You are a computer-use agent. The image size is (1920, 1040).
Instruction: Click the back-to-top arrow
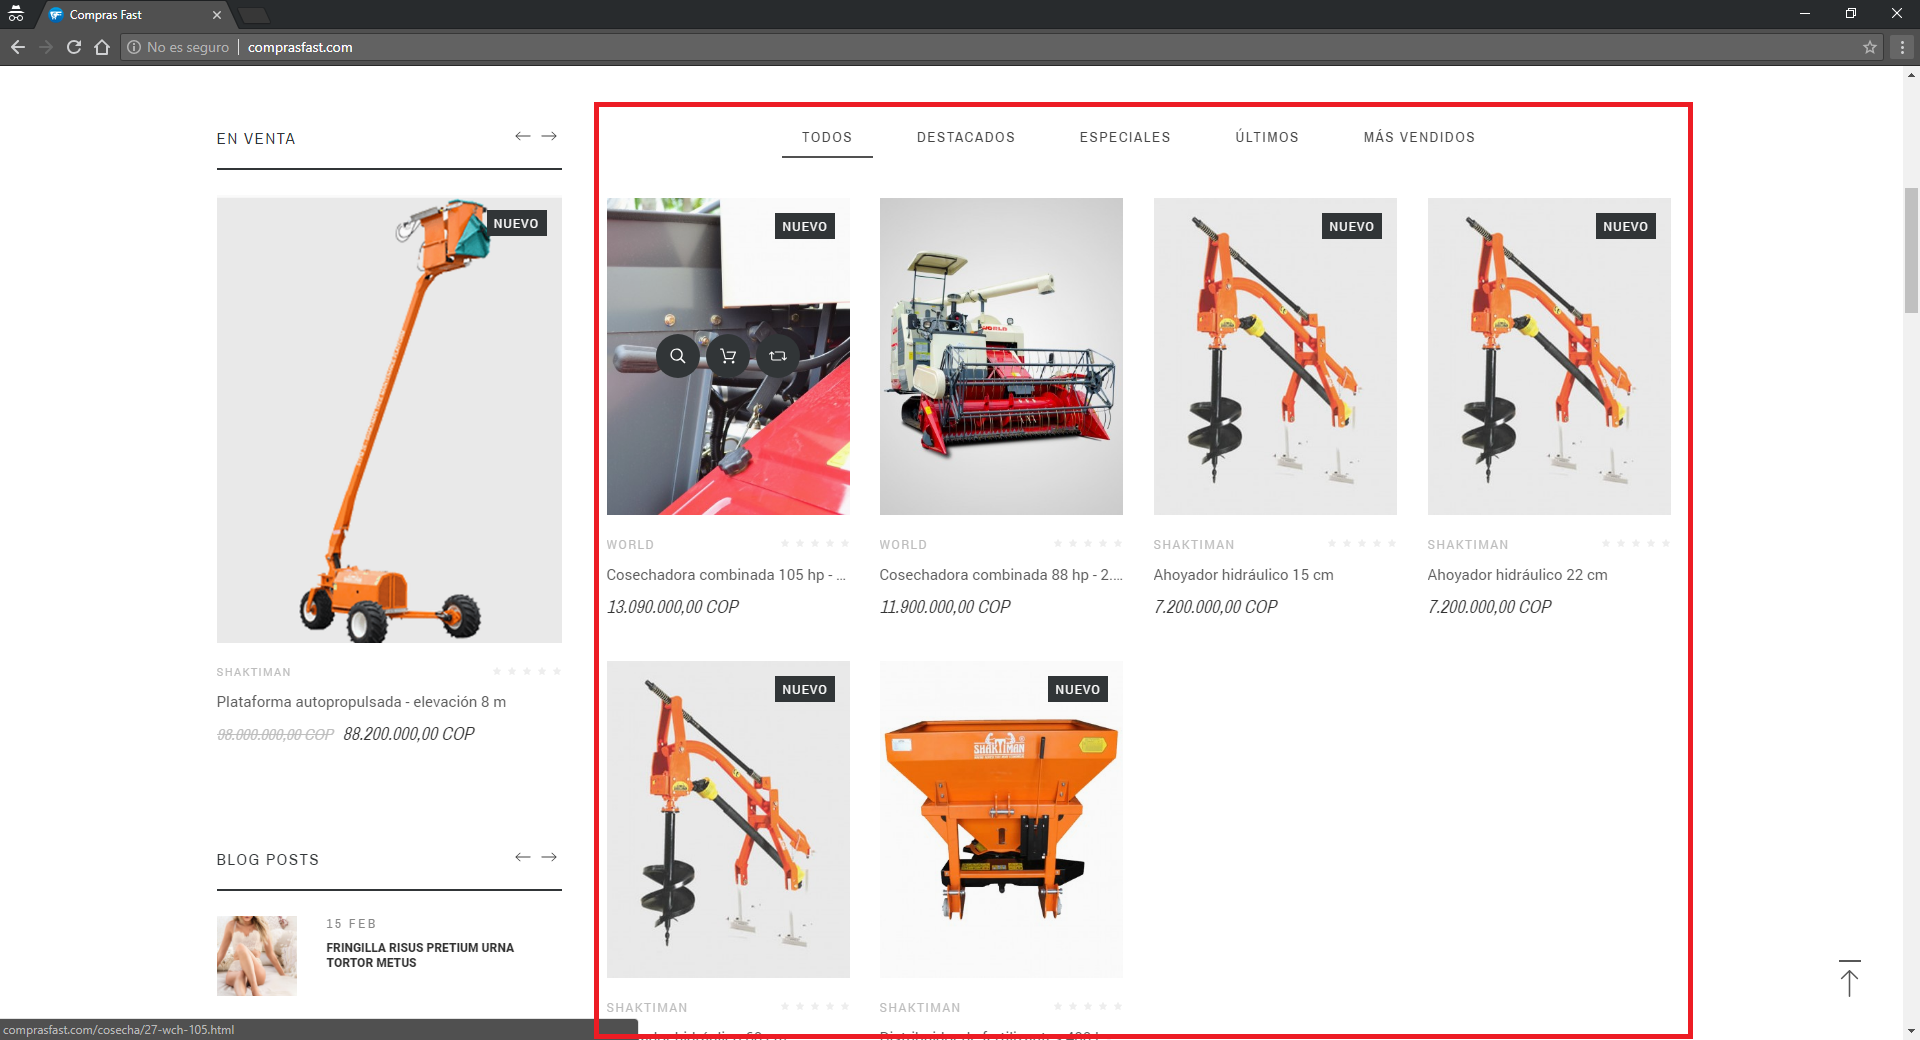click(x=1850, y=978)
